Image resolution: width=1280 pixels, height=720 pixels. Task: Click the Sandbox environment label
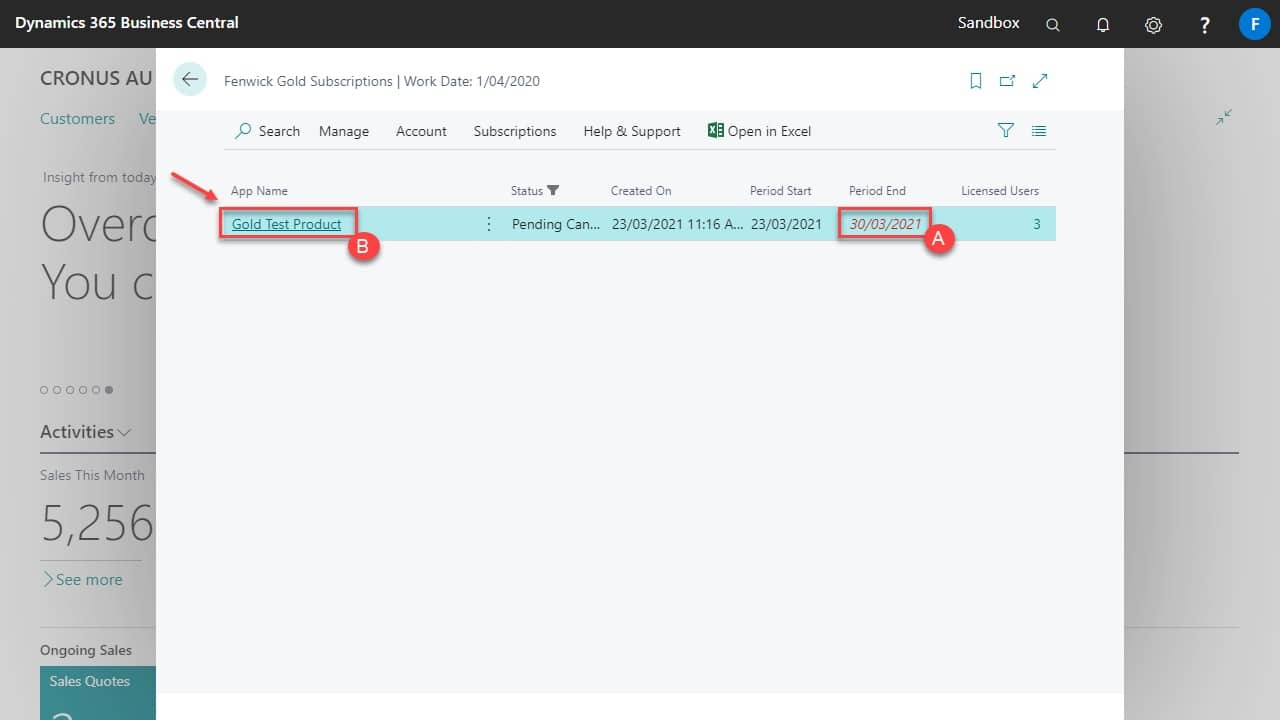pyautogui.click(x=989, y=22)
